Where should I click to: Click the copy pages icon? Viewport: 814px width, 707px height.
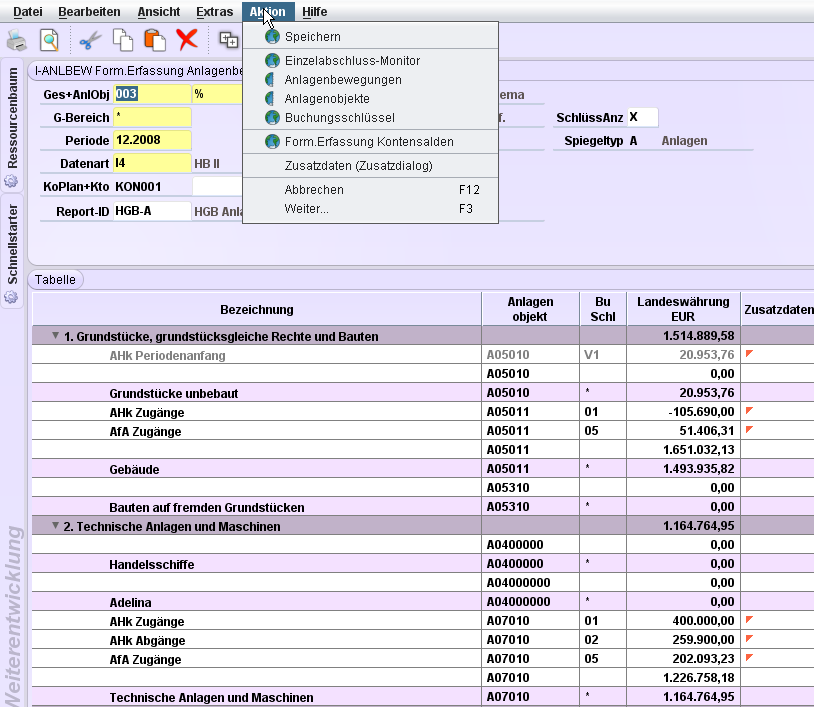click(123, 40)
